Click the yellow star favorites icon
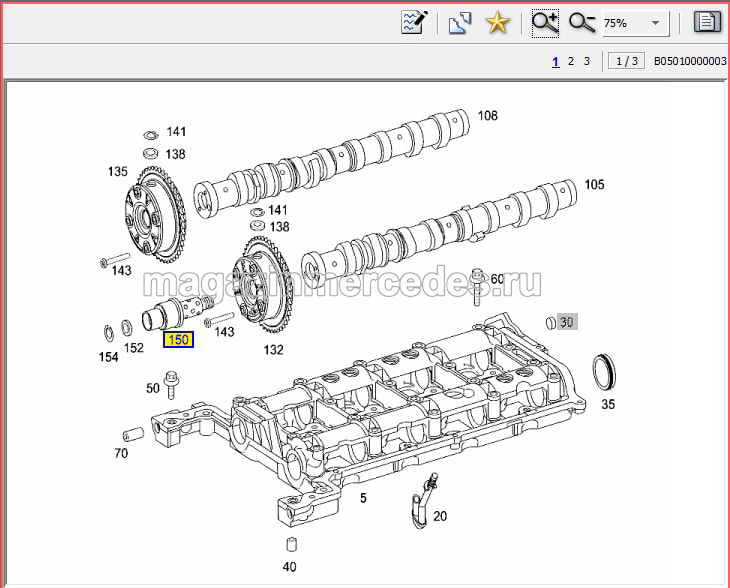The image size is (730, 588). [497, 22]
